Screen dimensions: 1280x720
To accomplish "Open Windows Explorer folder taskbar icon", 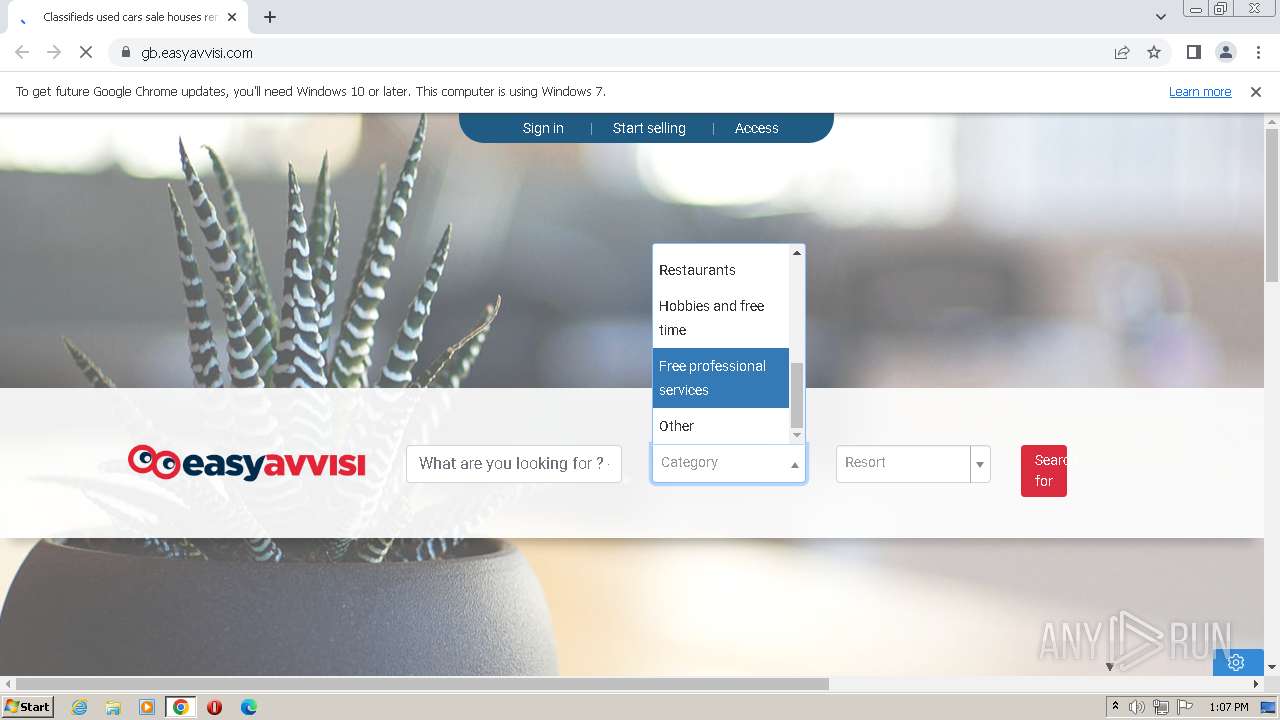I will coord(113,707).
